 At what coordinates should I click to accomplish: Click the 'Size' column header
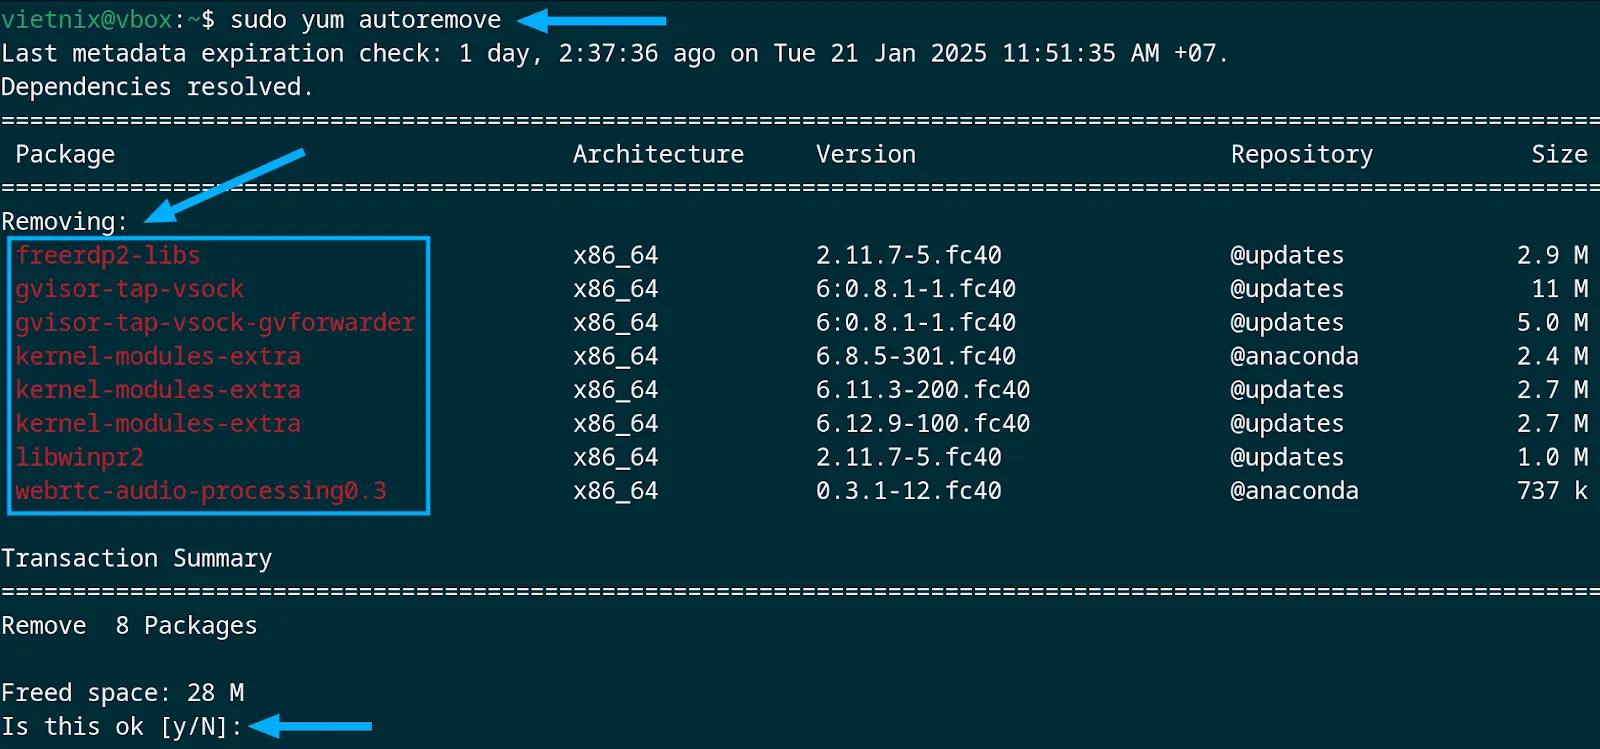click(1559, 154)
